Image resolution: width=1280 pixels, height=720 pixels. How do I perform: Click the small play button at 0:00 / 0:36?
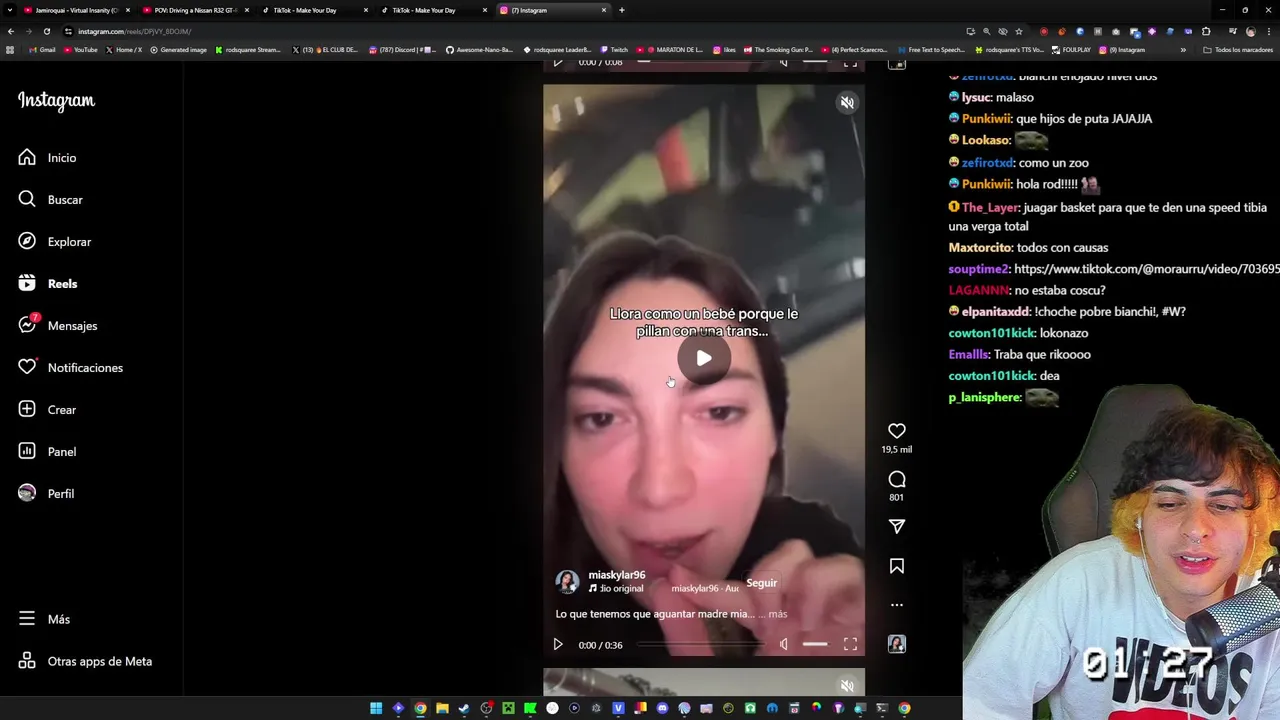click(x=558, y=645)
